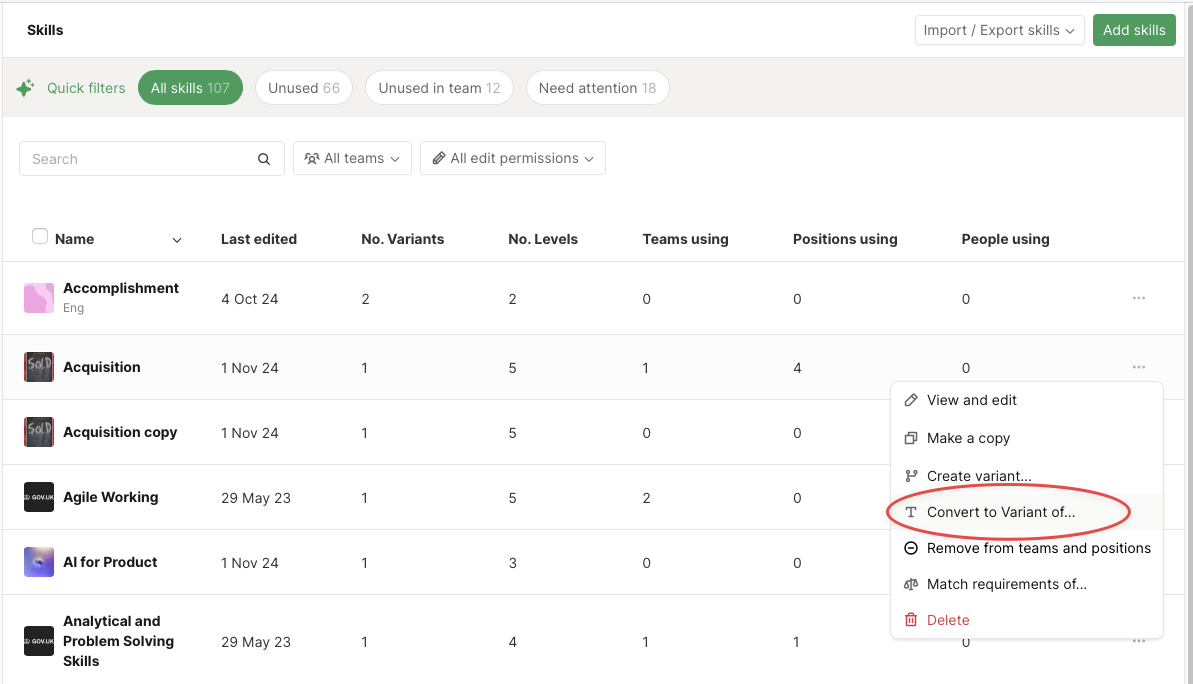This screenshot has height=684, width=1193.
Task: Open the All edit permissions dropdown
Action: (x=513, y=158)
